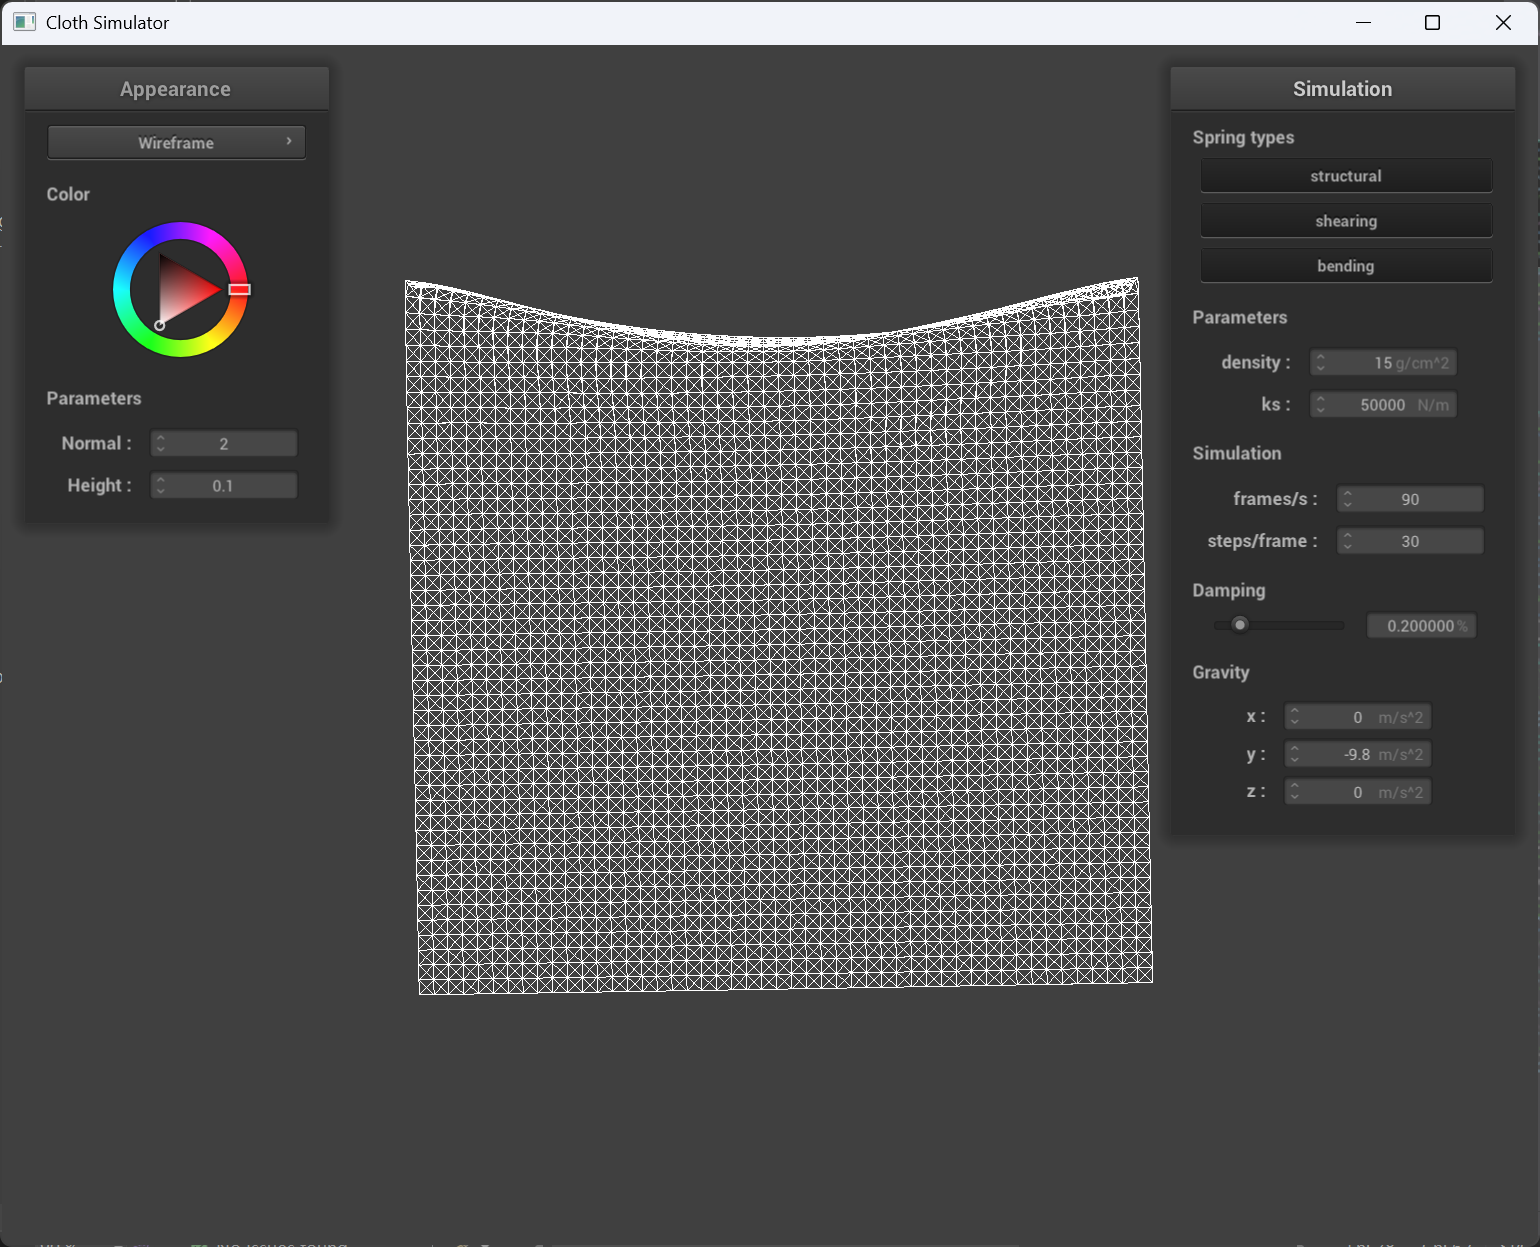
Task: Click the ks field stepper arrows
Action: 1321,405
